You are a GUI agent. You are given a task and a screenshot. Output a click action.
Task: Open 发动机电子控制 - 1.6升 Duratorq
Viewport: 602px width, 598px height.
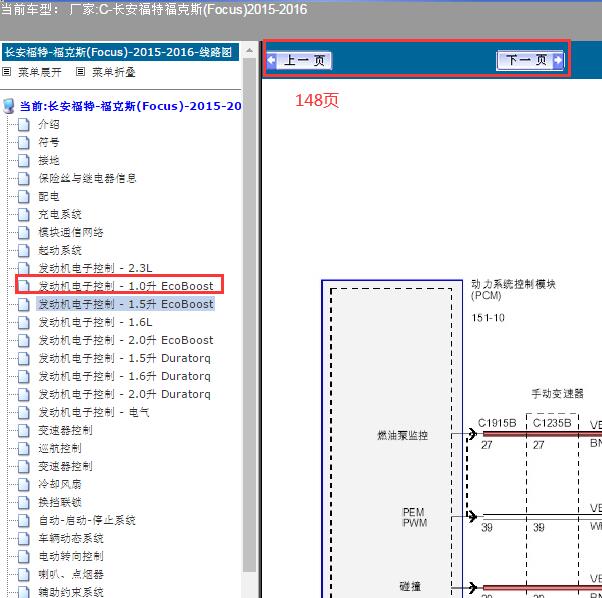[124, 376]
